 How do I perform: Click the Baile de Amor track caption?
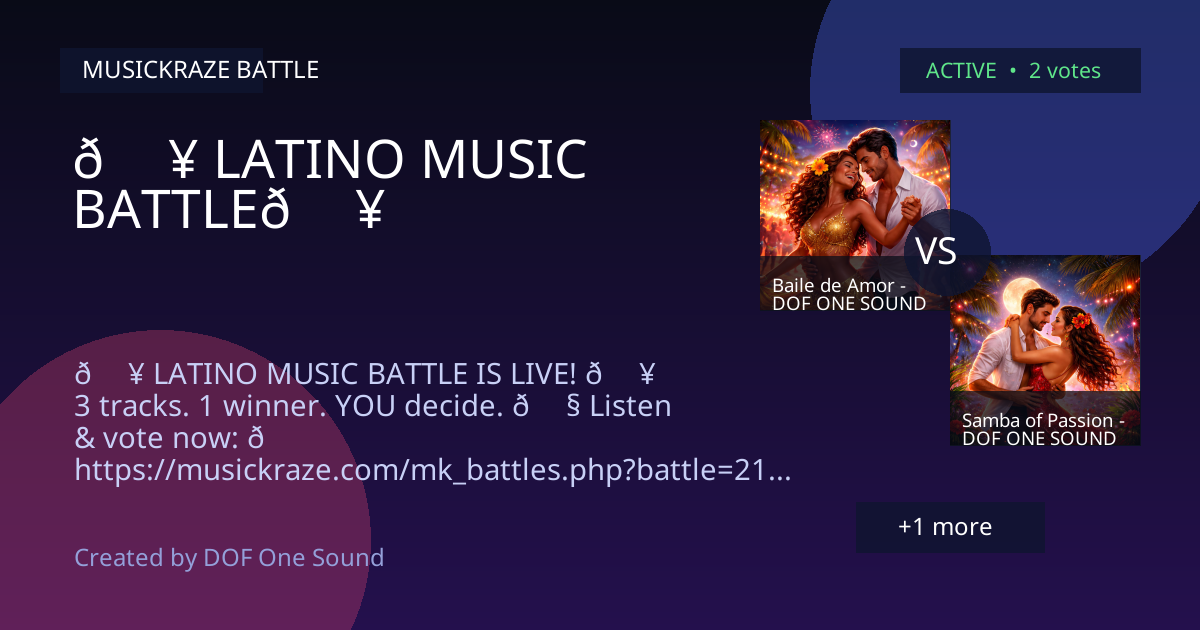(849, 294)
